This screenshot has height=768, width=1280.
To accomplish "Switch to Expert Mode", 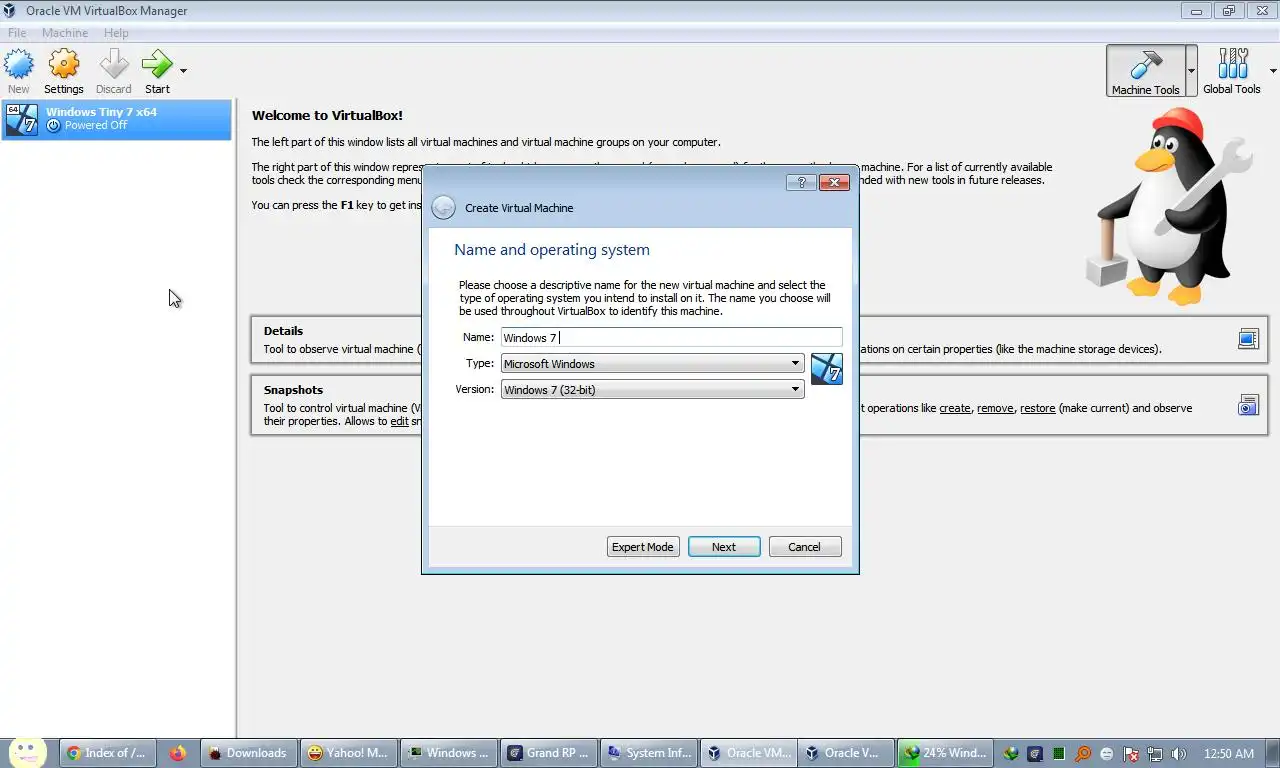I will (643, 547).
